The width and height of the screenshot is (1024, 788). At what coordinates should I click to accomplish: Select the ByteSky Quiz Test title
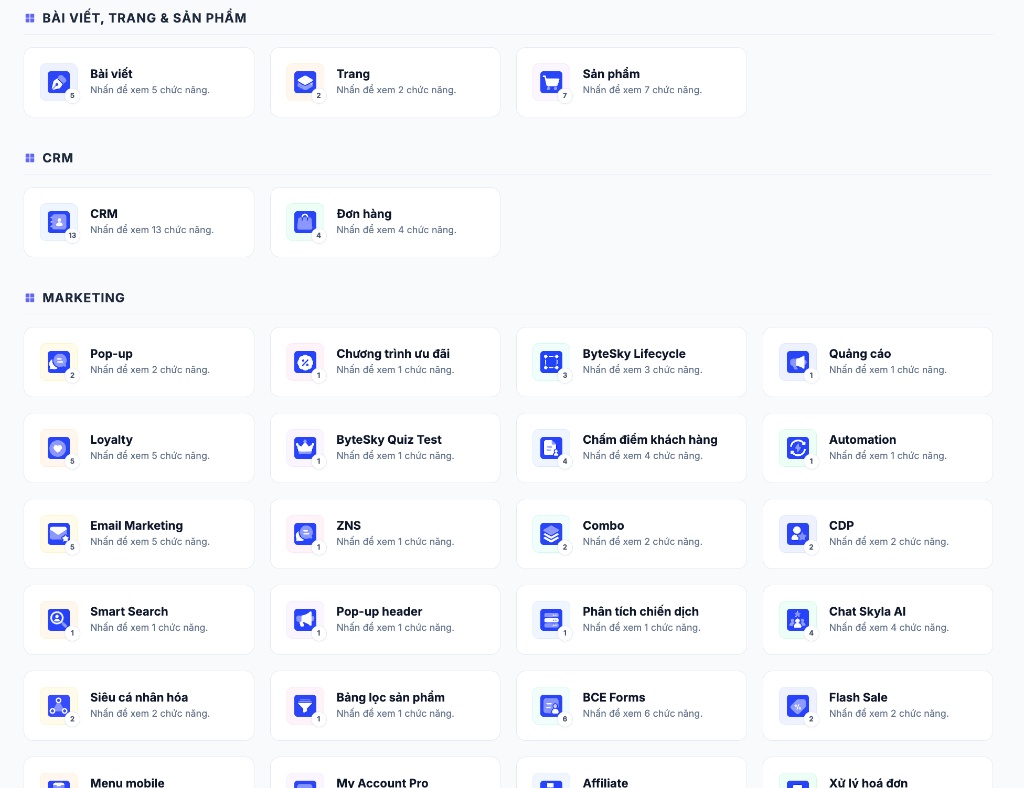(389, 439)
